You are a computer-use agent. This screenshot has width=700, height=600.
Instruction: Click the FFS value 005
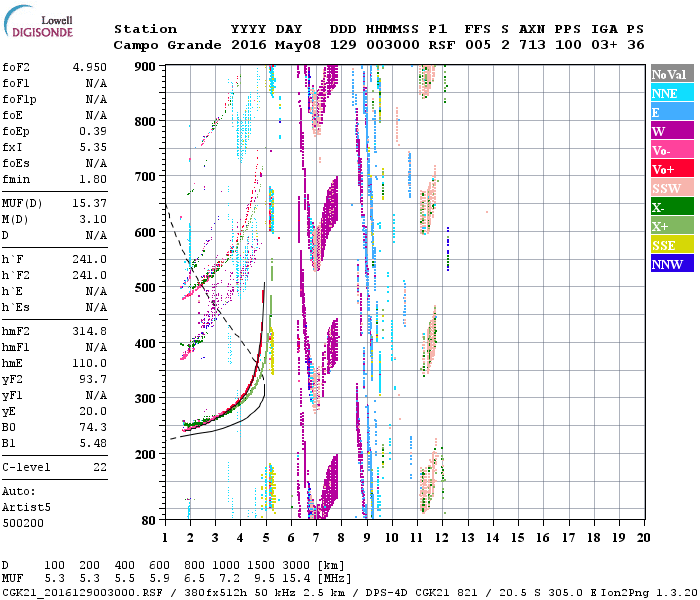478,45
